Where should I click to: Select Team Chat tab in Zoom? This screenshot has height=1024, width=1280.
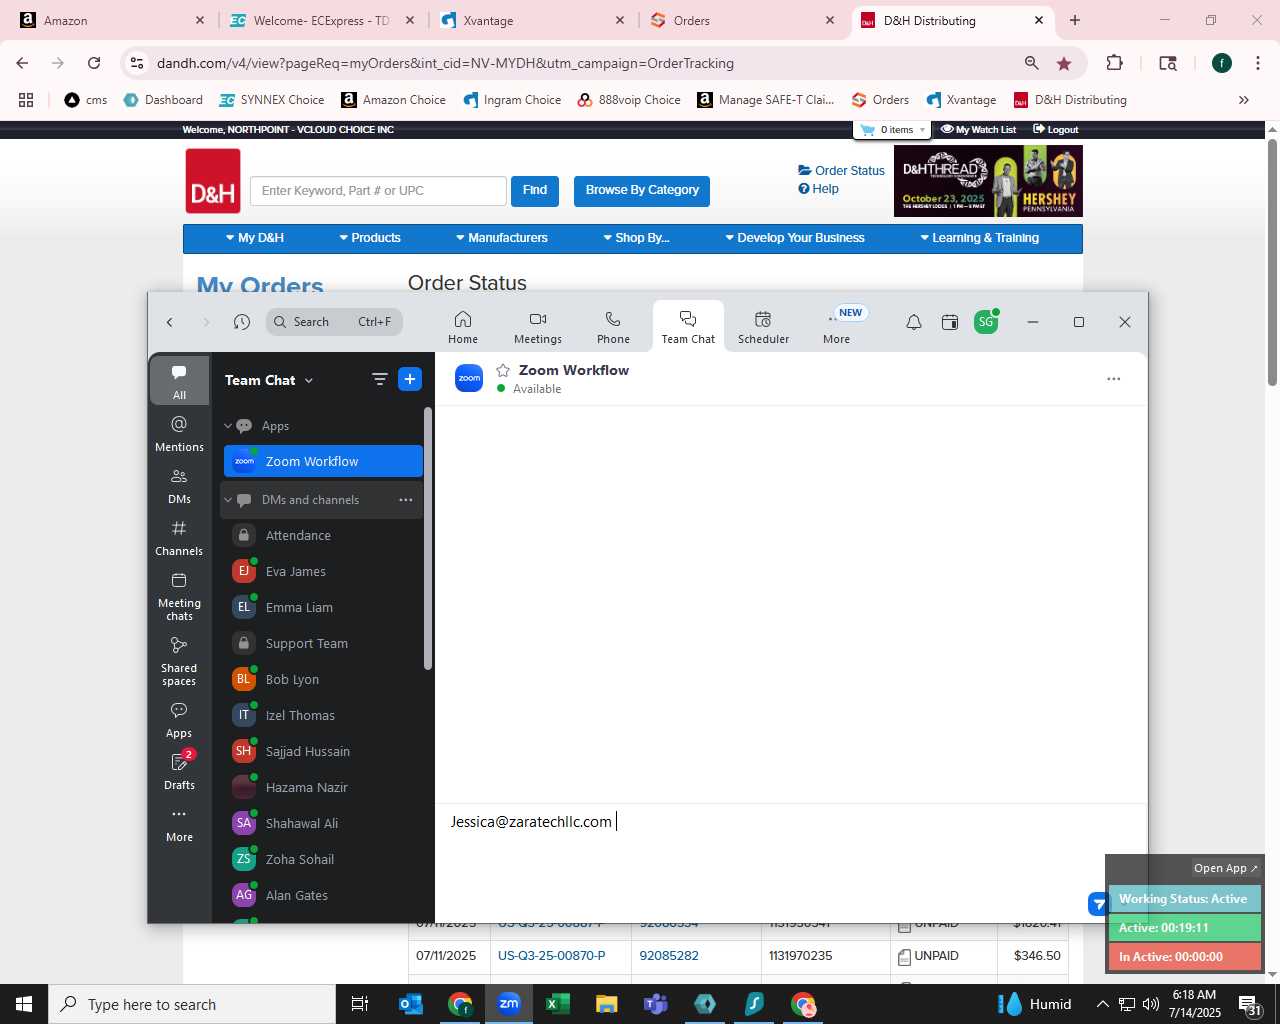click(x=688, y=327)
